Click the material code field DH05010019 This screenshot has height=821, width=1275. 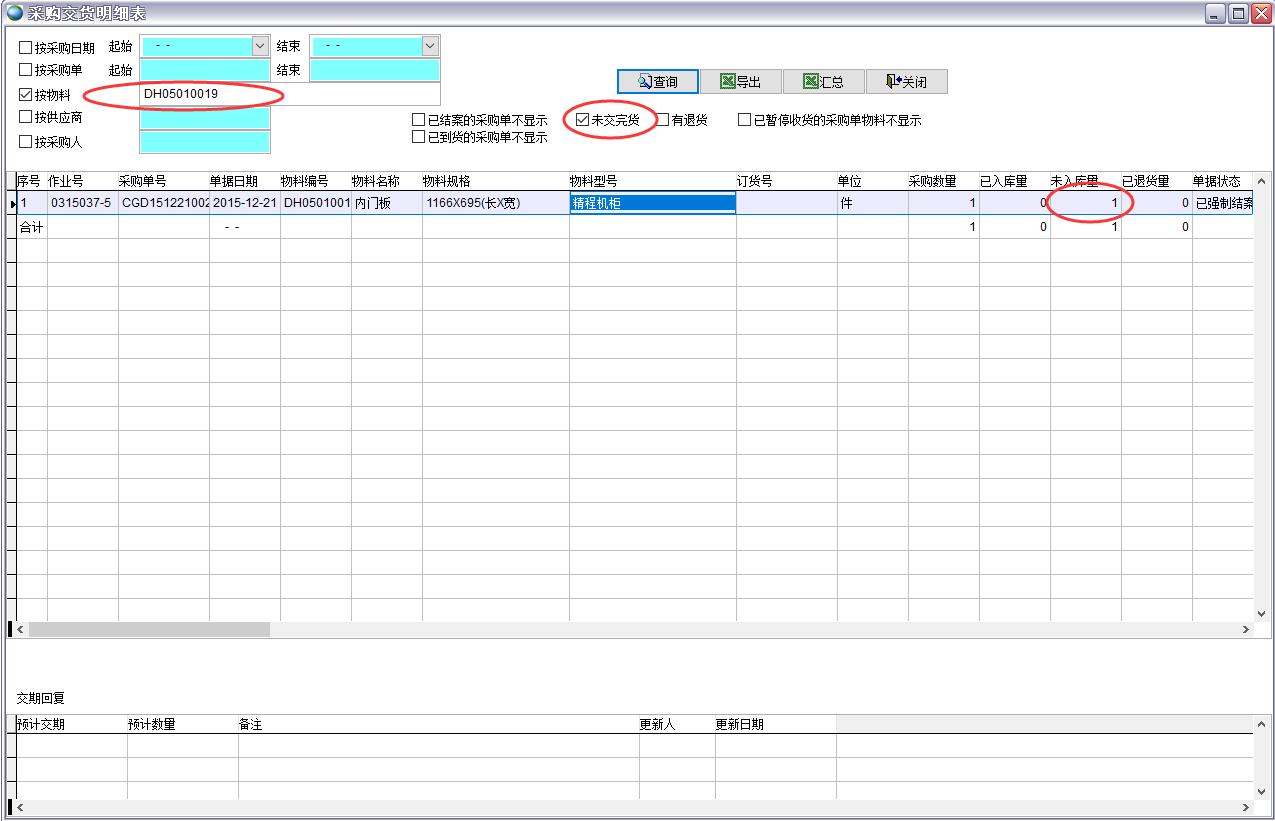(x=290, y=94)
